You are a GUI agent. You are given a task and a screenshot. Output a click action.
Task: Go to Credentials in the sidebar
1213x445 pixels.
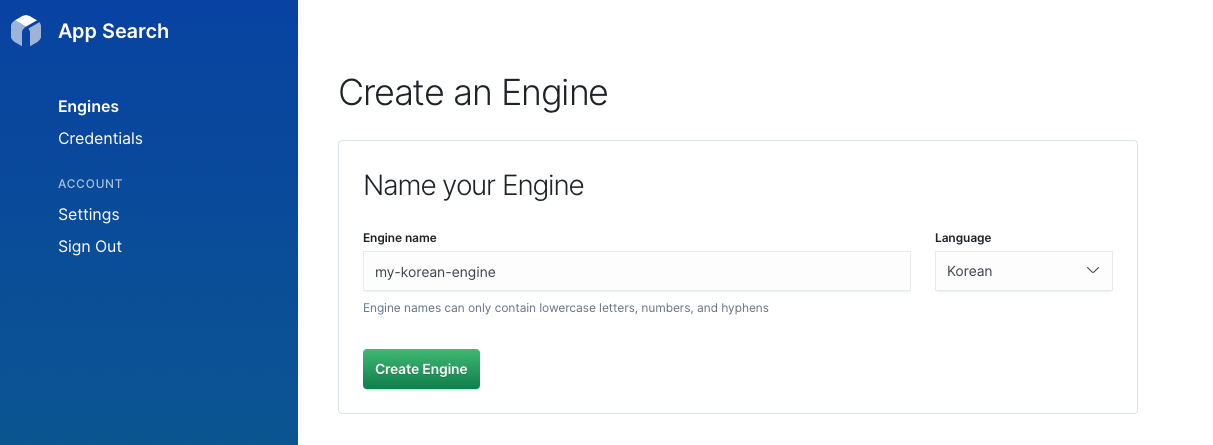[x=100, y=139]
